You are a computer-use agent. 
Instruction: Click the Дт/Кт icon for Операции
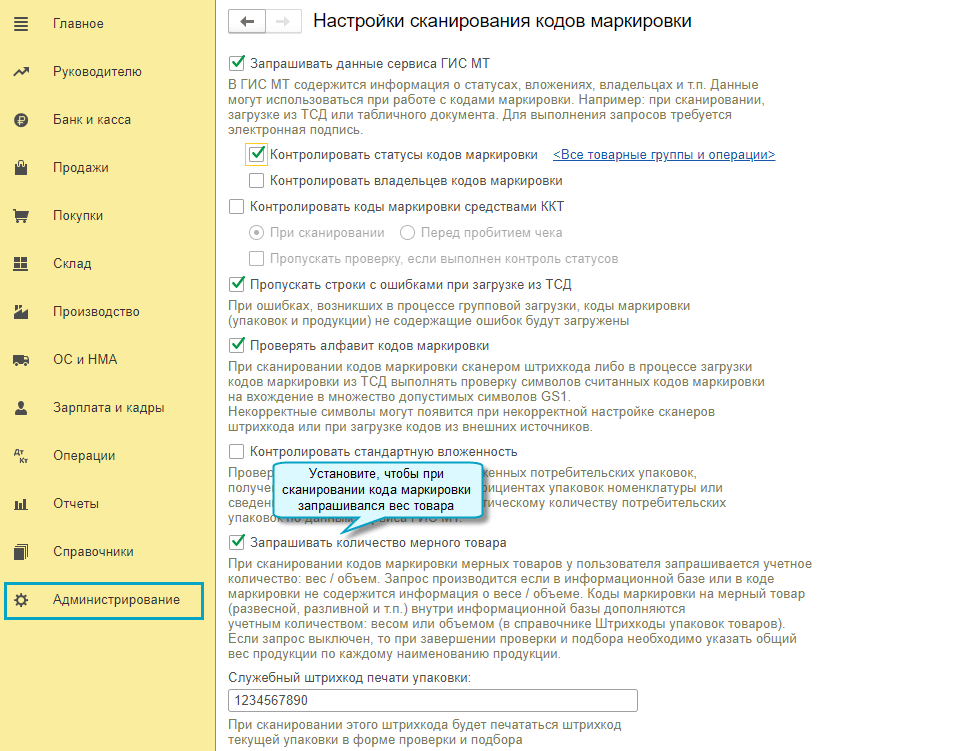(21, 456)
